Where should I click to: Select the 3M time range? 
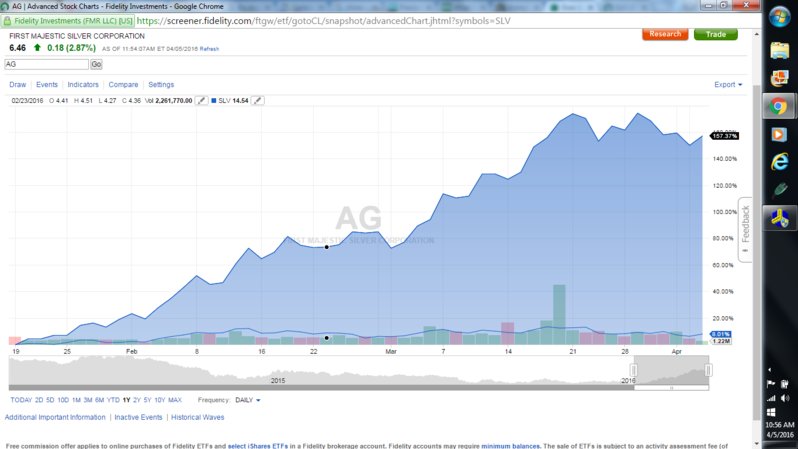[88, 400]
